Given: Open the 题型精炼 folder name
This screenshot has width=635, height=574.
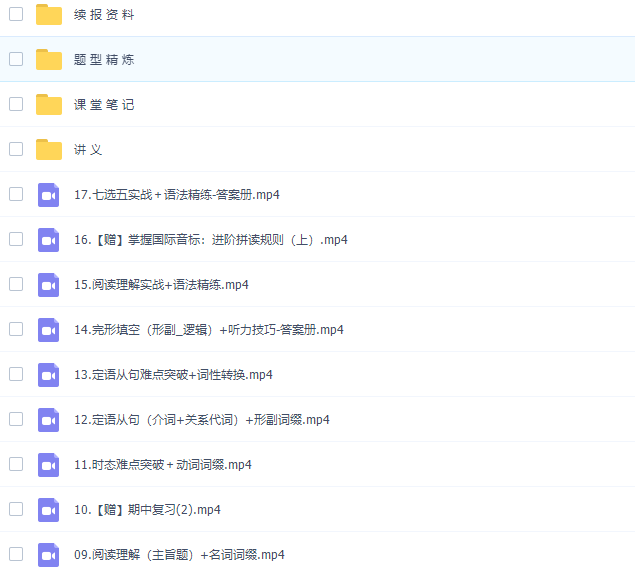Looking at the screenshot, I should coord(104,60).
